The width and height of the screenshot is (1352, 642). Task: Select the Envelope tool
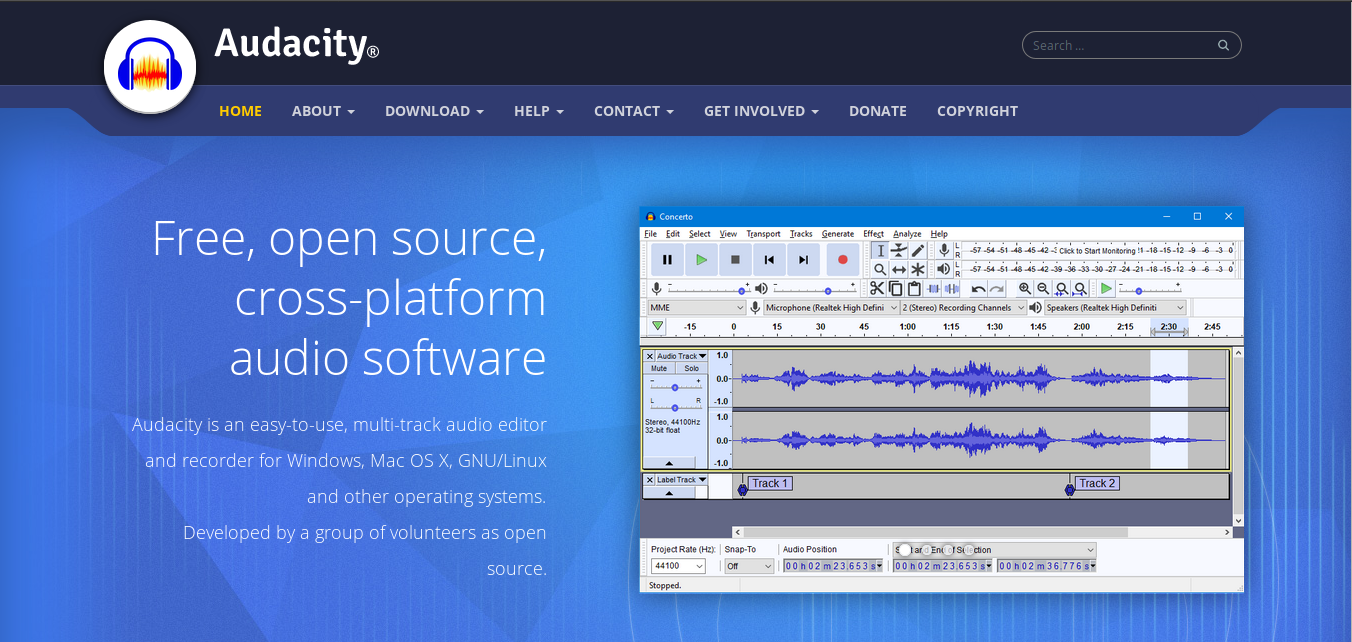pos(899,250)
